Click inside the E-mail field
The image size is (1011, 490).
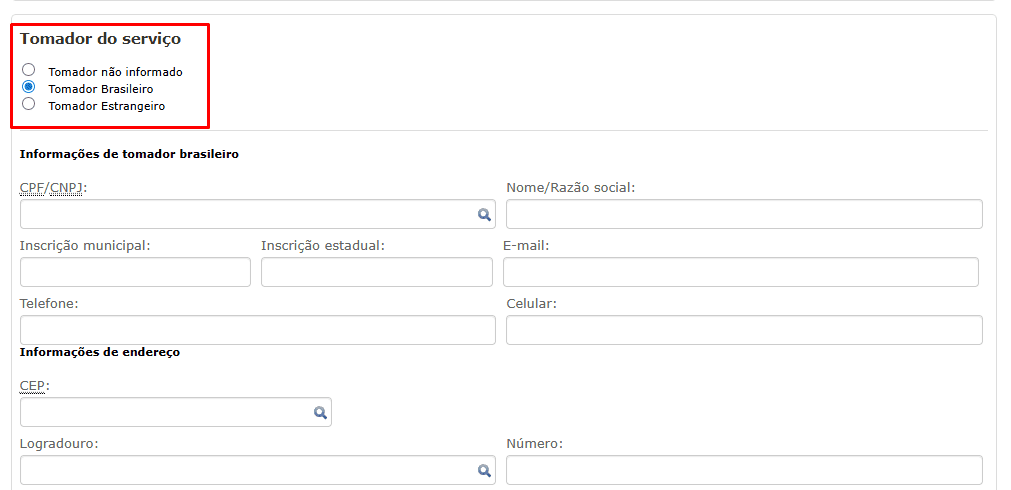[740, 272]
